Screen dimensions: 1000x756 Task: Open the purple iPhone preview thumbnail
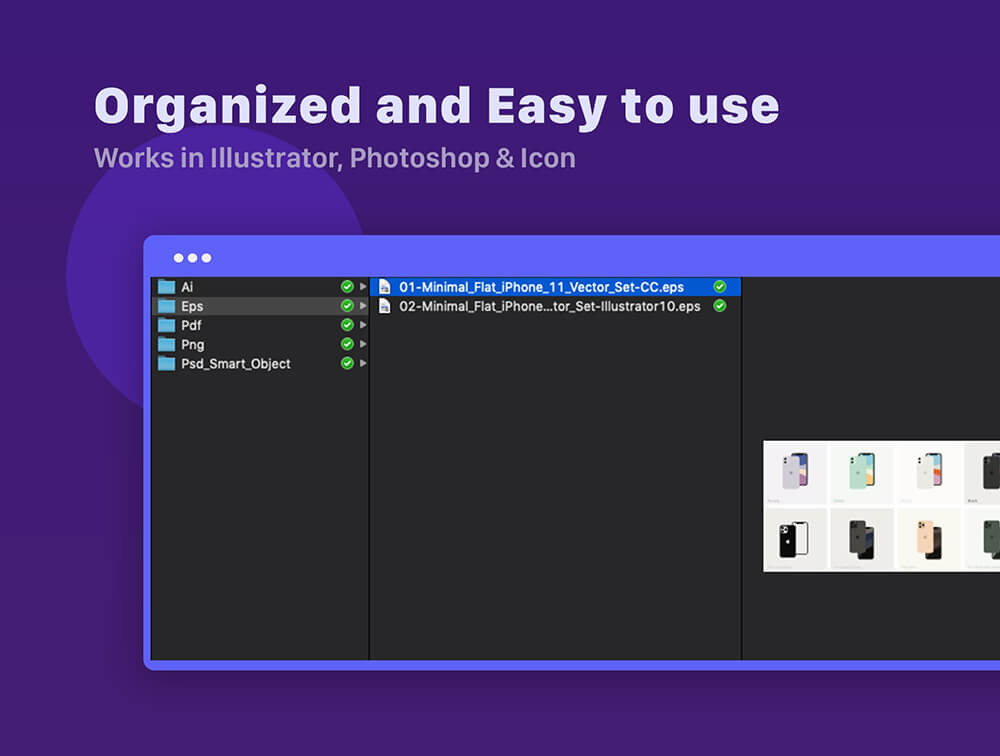[x=795, y=471]
